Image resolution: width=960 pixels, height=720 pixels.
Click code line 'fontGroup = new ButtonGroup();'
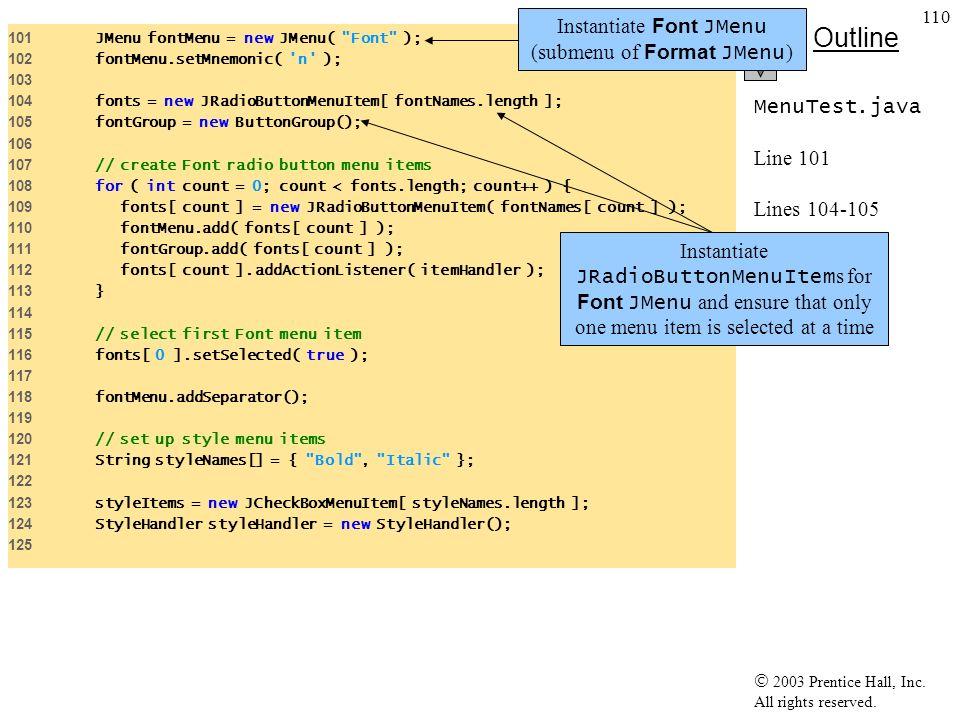228,122
